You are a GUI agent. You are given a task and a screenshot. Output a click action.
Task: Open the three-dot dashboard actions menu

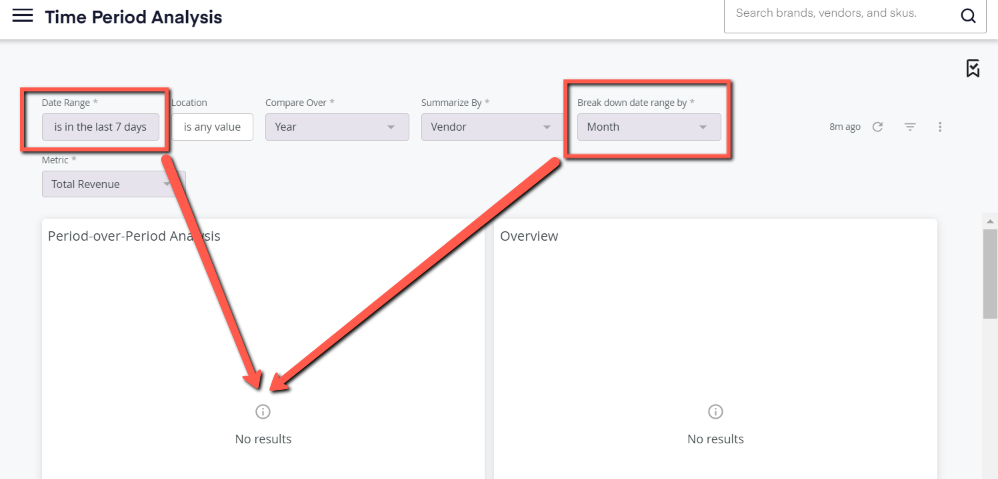pyautogui.click(x=940, y=127)
